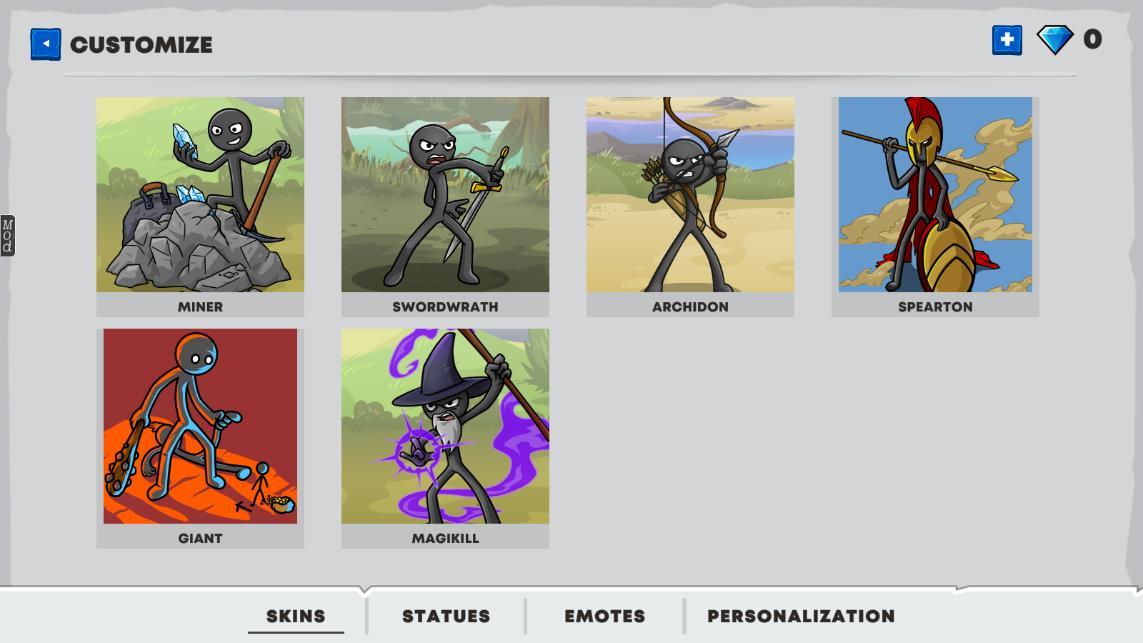Screen dimensions: 1143x643
Task: Switch to the Emotes tab
Action: [604, 616]
